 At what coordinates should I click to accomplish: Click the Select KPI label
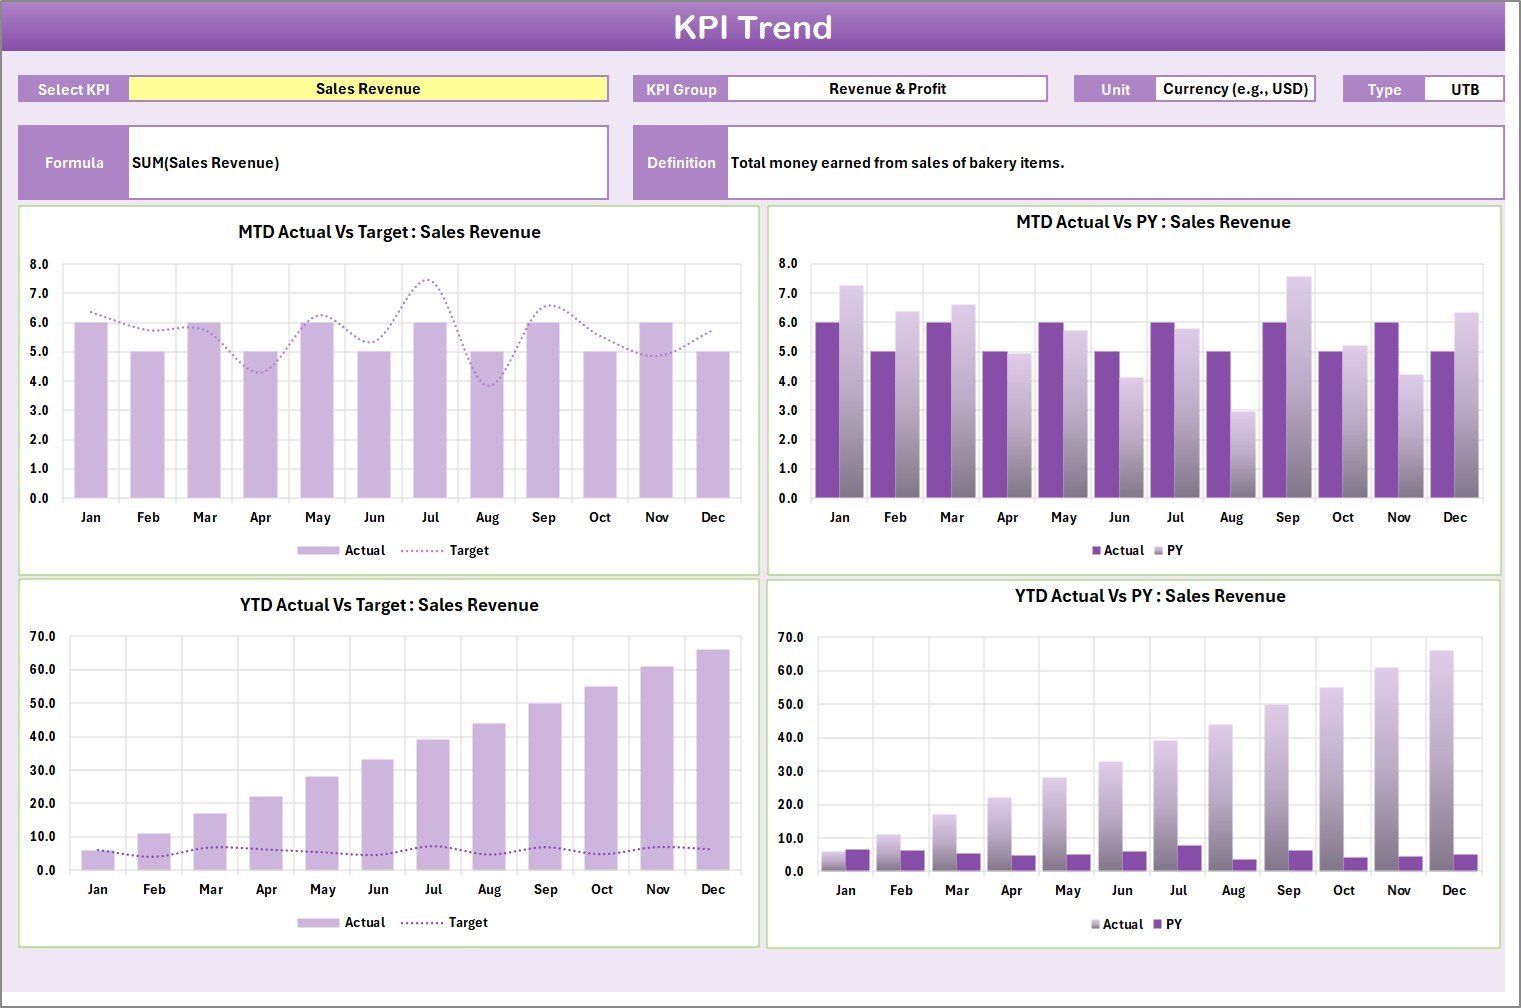pos(74,90)
